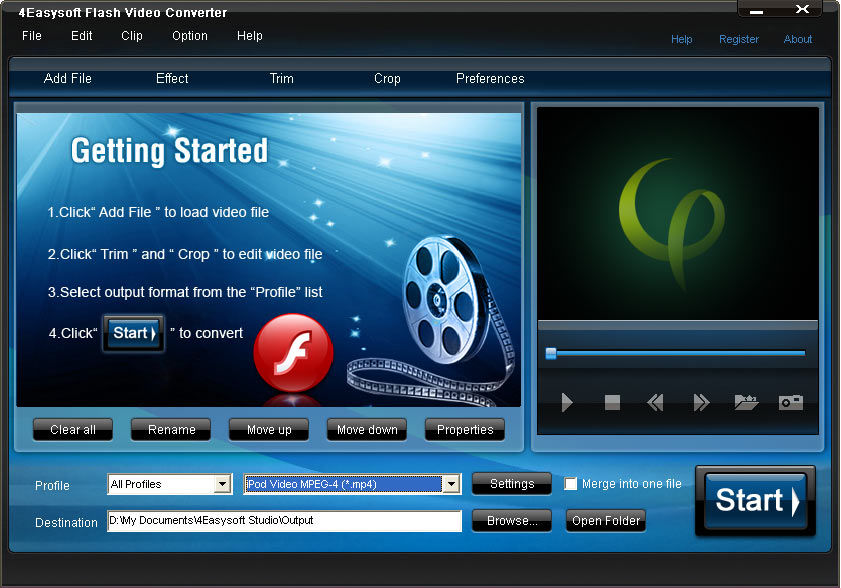Open the Option menu
The height and width of the screenshot is (588, 841).
click(190, 36)
